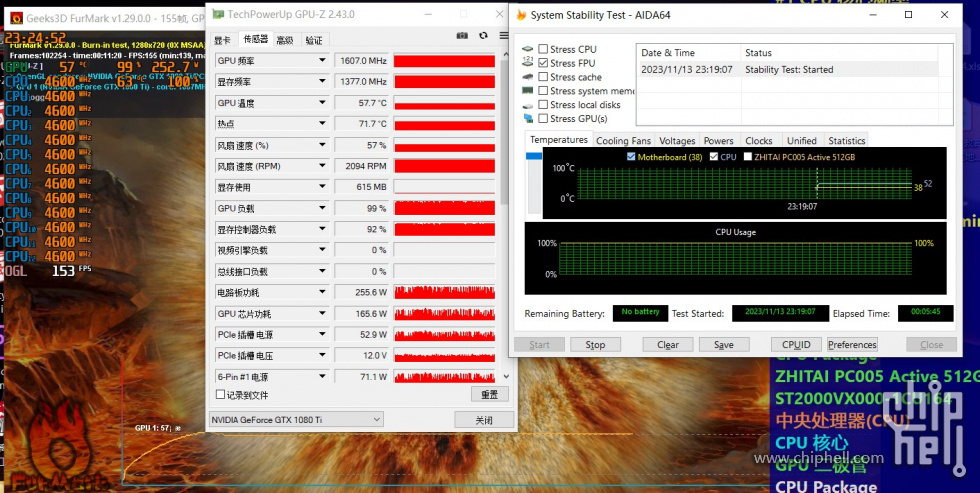Open the GPU 负载 sensor dropdown
Viewport: 980px width, 493px height.
322,208
